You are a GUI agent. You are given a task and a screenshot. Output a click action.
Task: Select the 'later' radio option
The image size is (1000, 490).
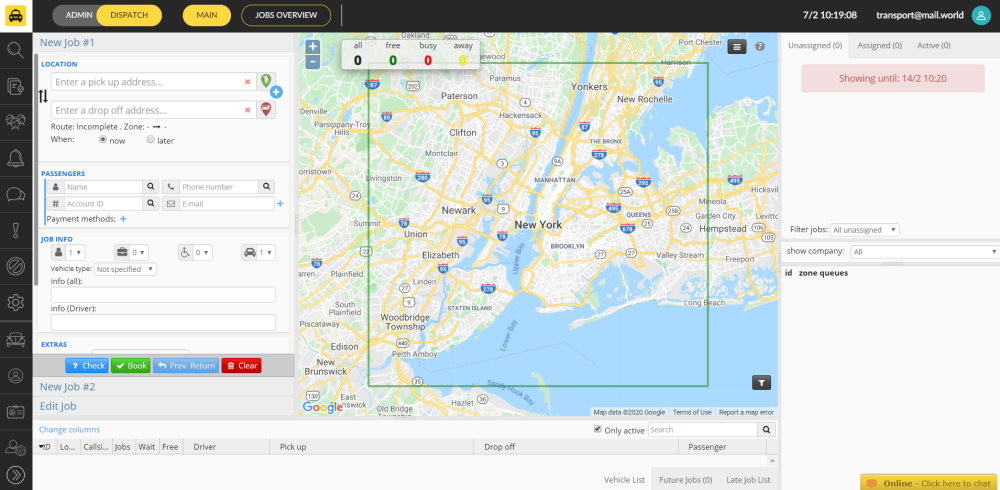(151, 140)
